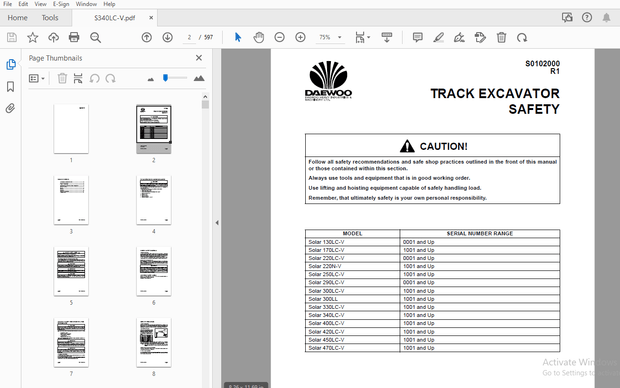
Task: Select page 6 thumbnail
Action: [154, 271]
